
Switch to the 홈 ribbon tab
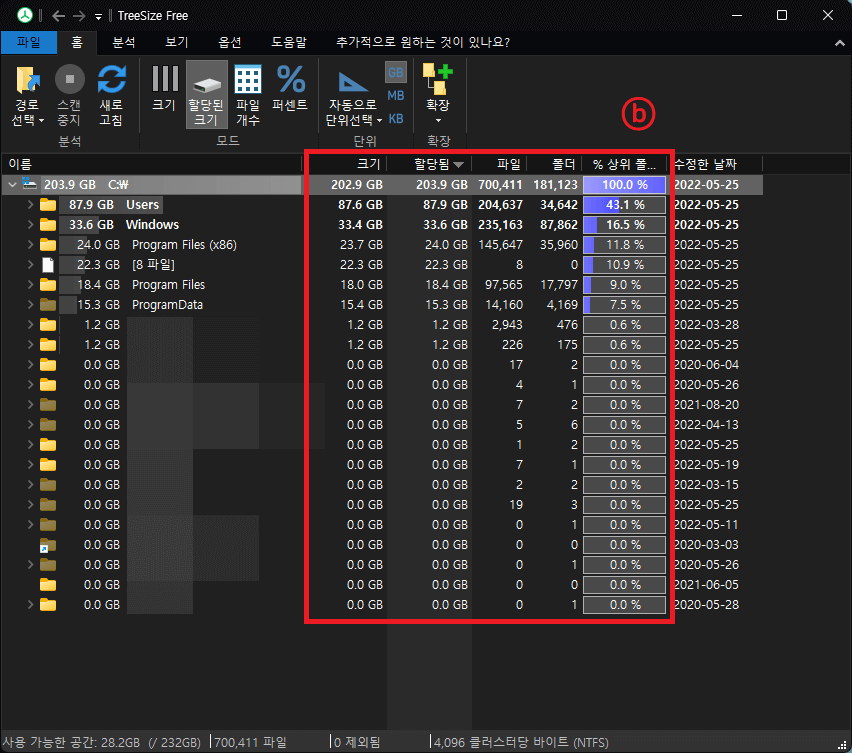pos(77,42)
